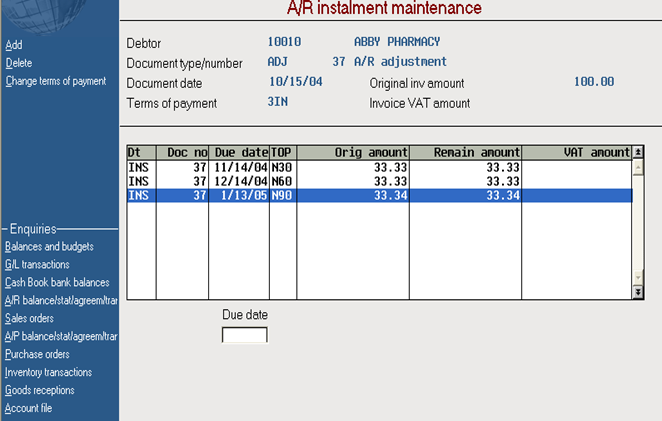Open Purchase orders enquiry
The image size is (662, 421).
point(37,354)
